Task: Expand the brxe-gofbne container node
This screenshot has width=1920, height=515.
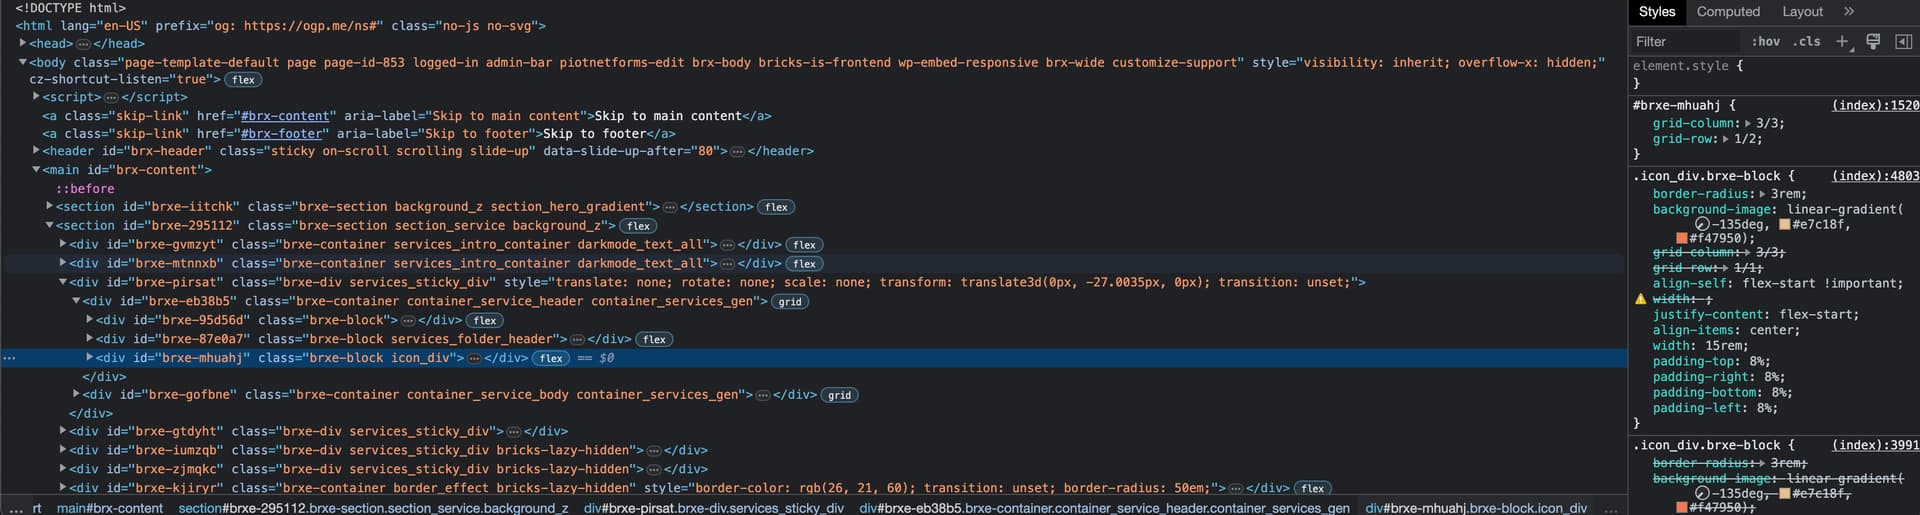Action: tap(76, 394)
